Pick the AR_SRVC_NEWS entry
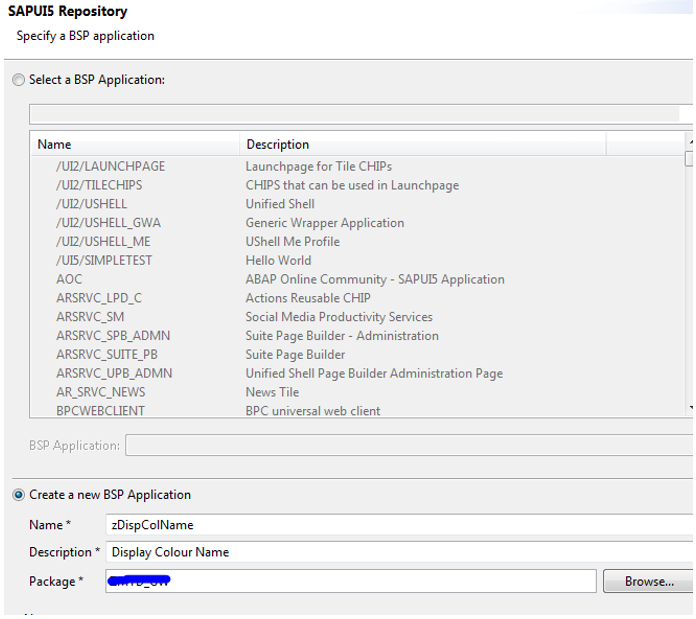This screenshot has width=696, height=619. [358, 392]
